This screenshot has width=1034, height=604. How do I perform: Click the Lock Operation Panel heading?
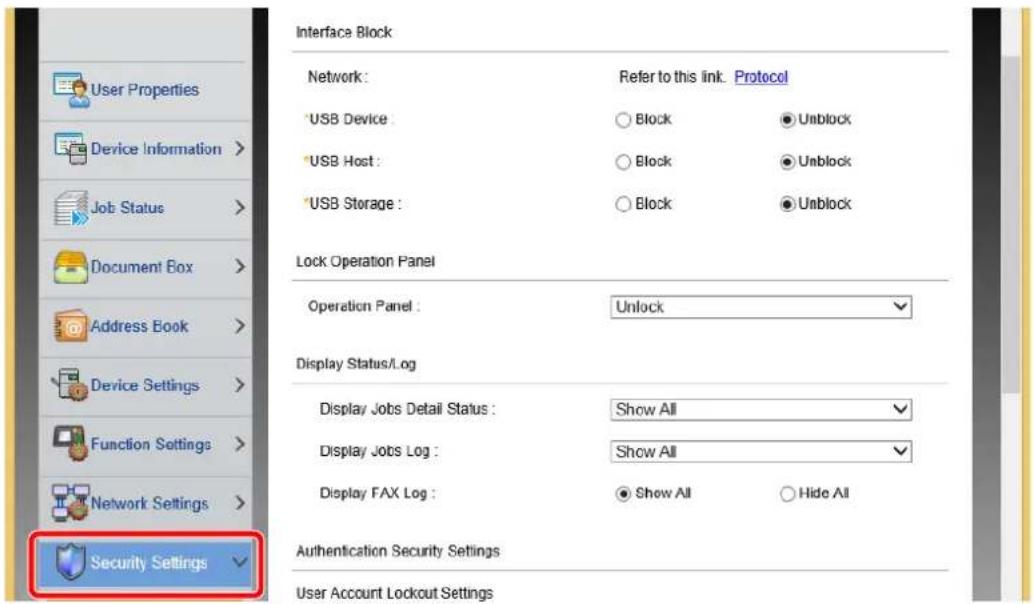click(365, 261)
